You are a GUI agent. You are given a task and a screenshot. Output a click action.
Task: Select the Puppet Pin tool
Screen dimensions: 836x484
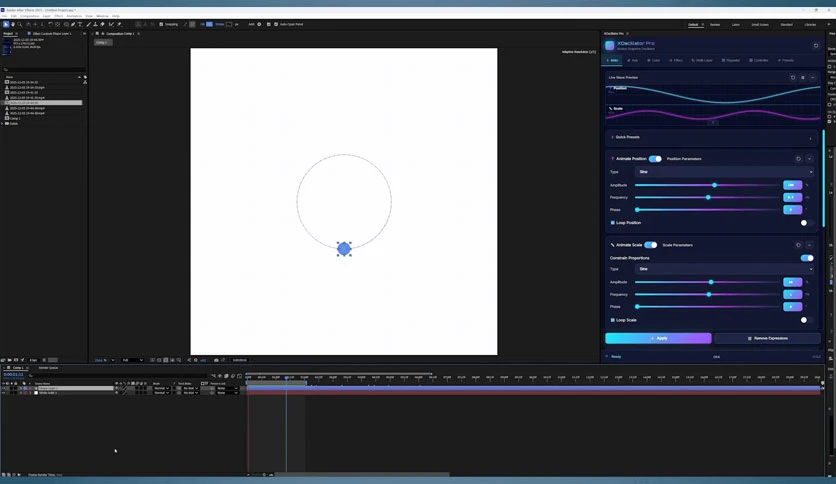click(x=119, y=24)
